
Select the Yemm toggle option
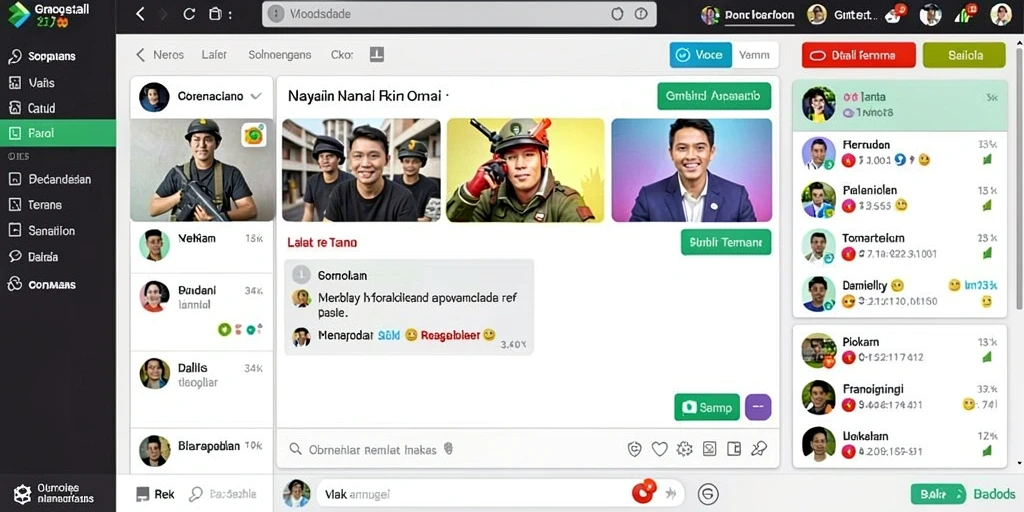point(754,55)
